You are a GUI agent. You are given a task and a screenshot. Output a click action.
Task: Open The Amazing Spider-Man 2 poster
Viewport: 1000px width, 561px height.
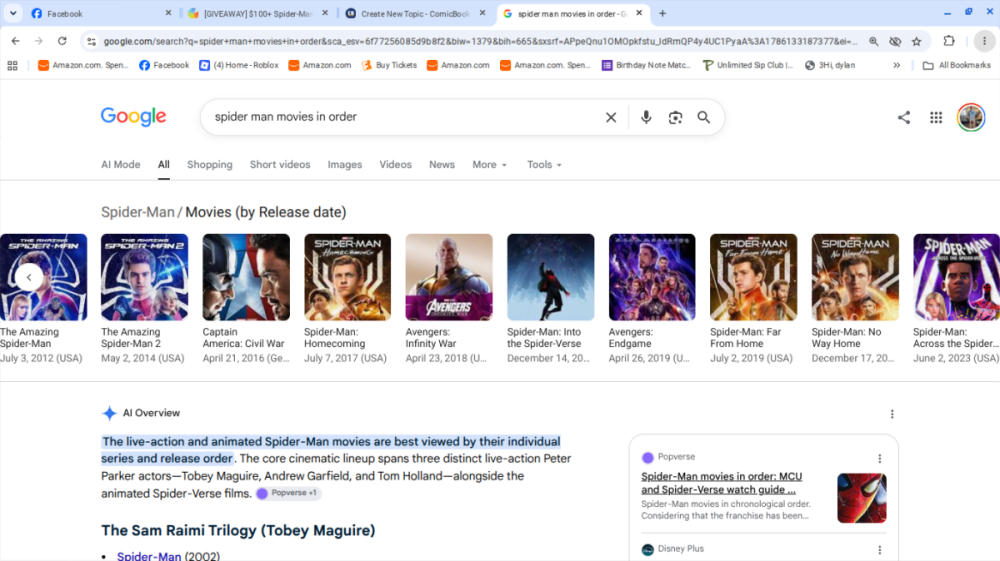[x=144, y=277]
